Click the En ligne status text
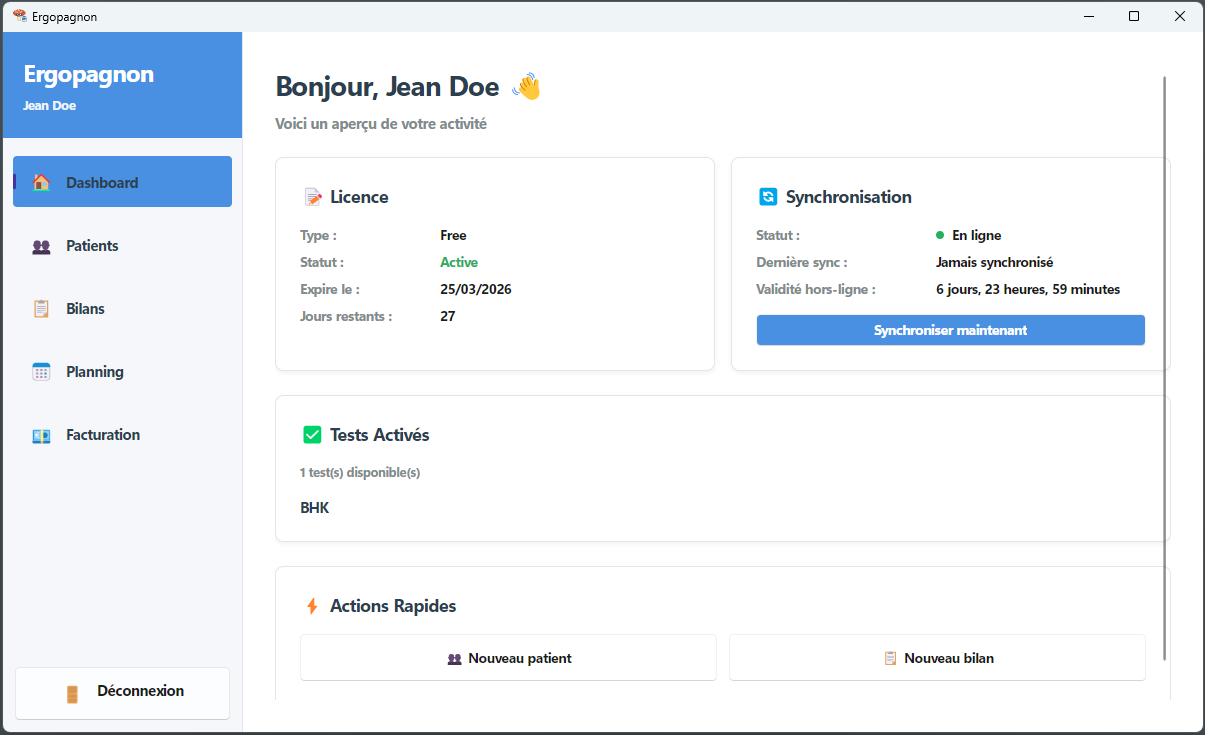 [x=976, y=235]
